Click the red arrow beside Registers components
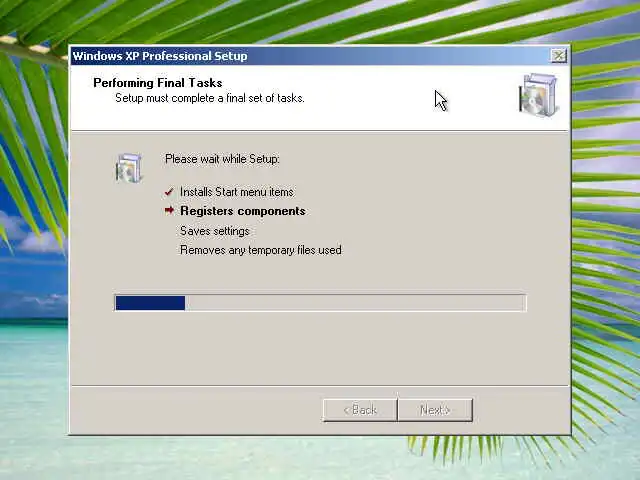The width and height of the screenshot is (640, 480). pos(169,210)
